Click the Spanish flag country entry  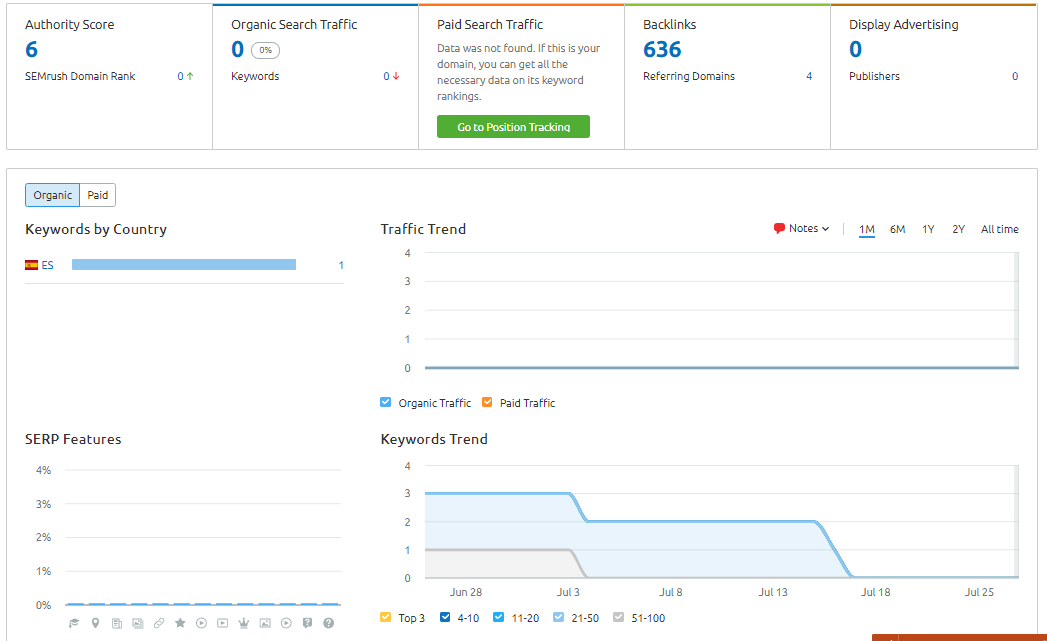coord(33,264)
